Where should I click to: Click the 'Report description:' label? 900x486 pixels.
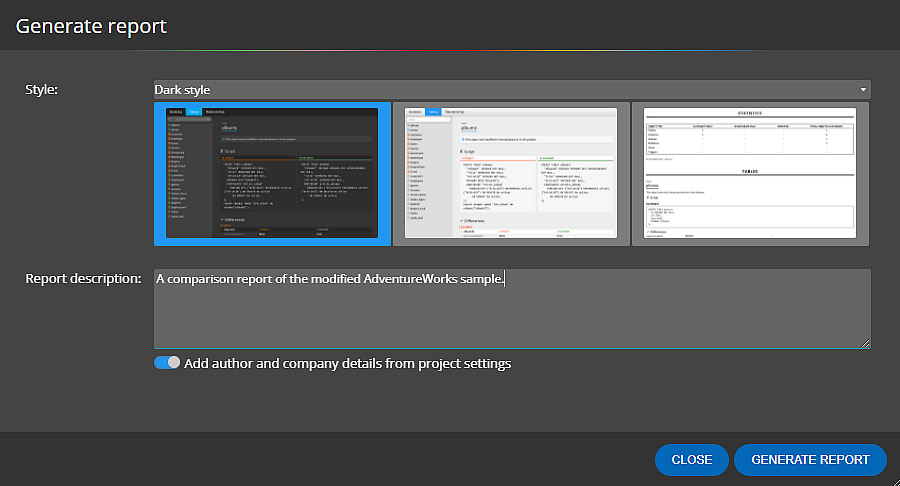coord(83,278)
